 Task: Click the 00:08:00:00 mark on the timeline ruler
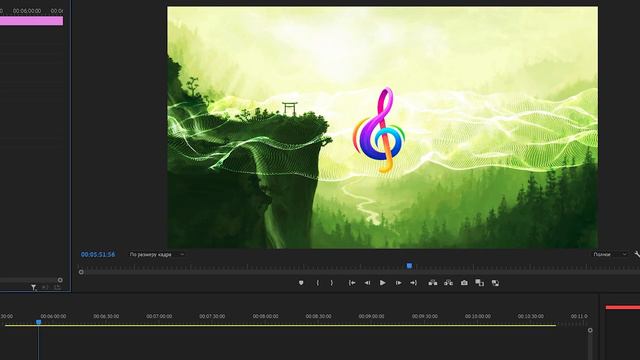coord(266,316)
